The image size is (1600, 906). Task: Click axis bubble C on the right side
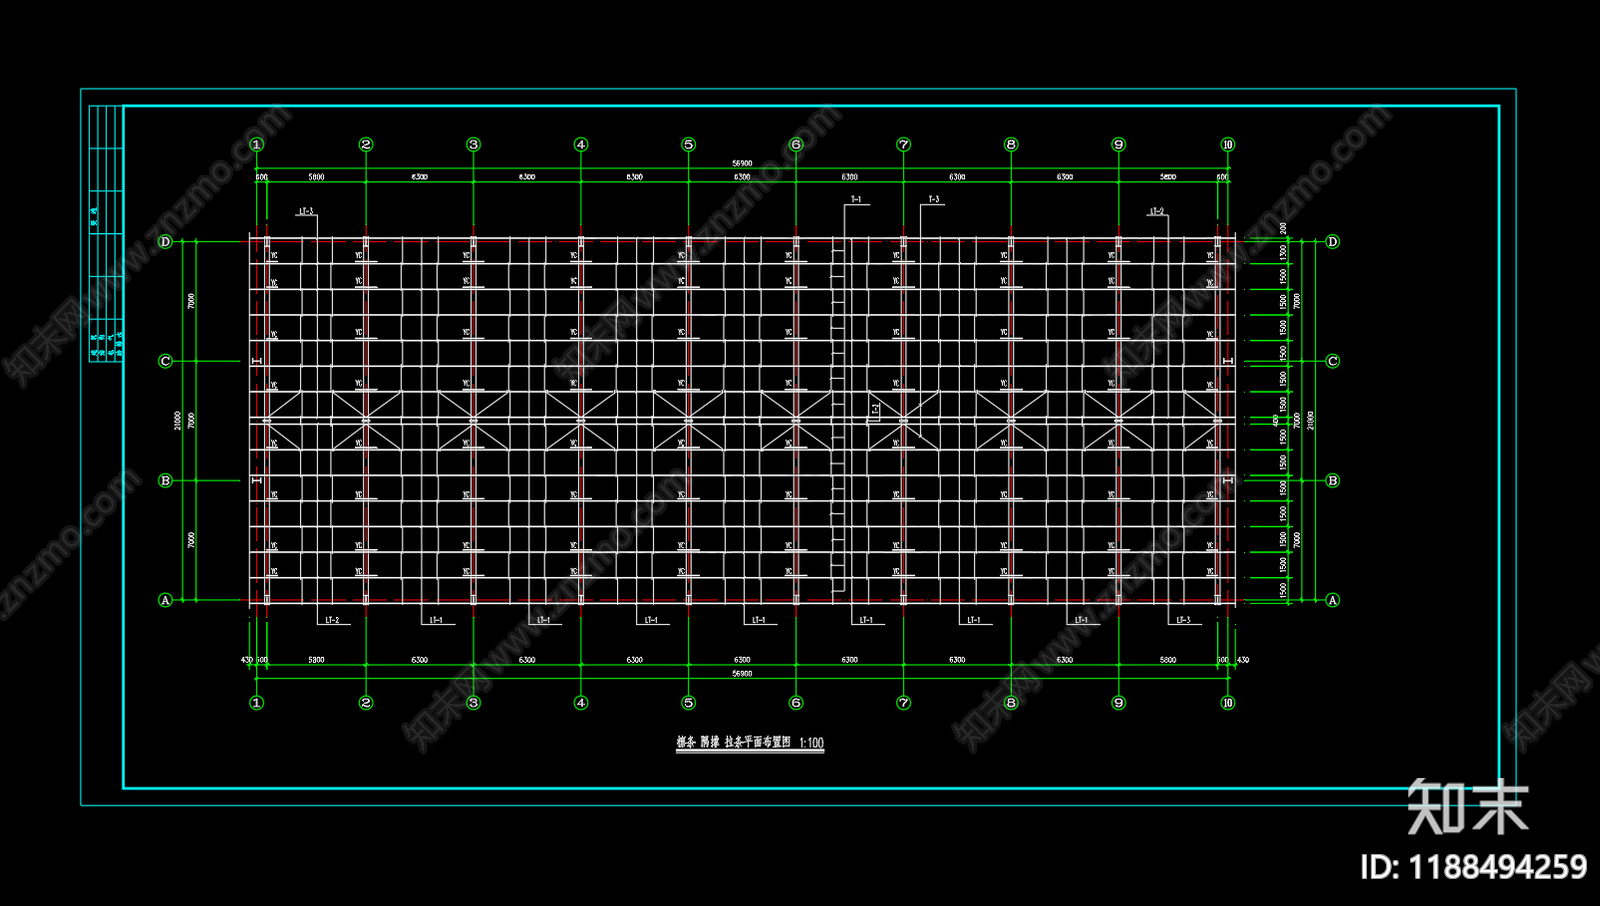pyautogui.click(x=1332, y=361)
